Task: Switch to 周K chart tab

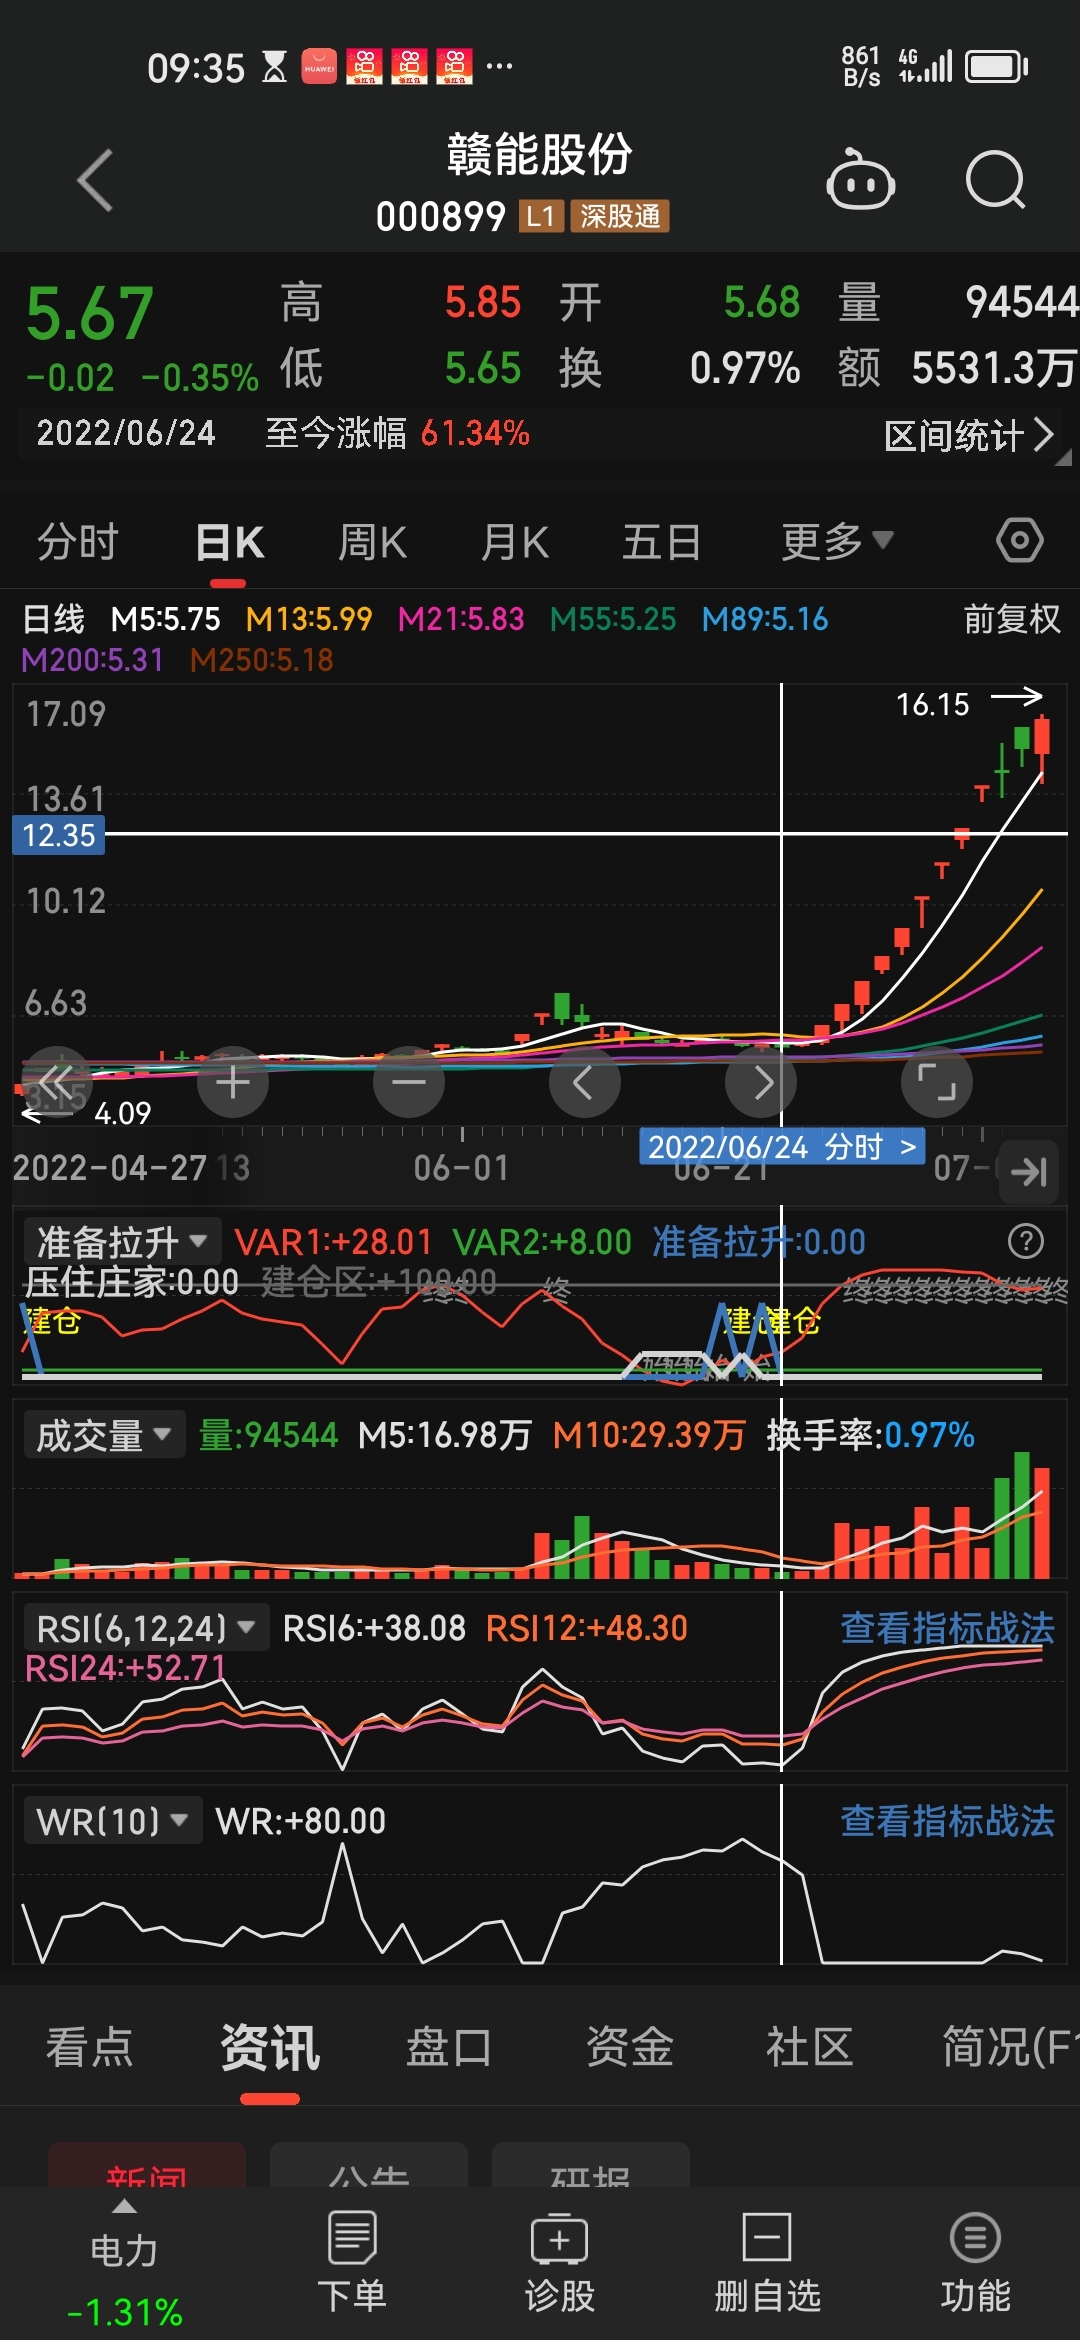Action: pos(372,541)
